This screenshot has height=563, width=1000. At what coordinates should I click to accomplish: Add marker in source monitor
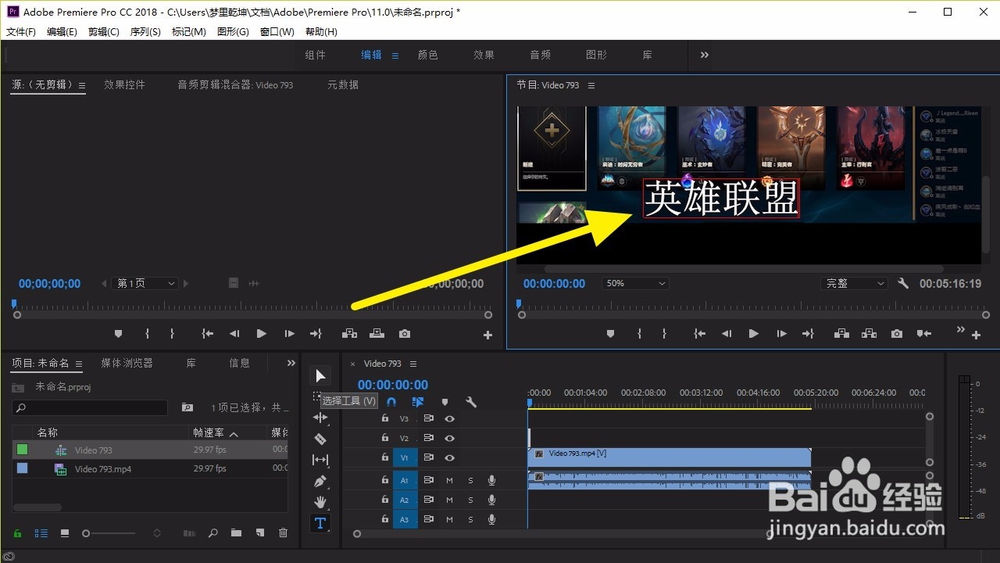118,333
